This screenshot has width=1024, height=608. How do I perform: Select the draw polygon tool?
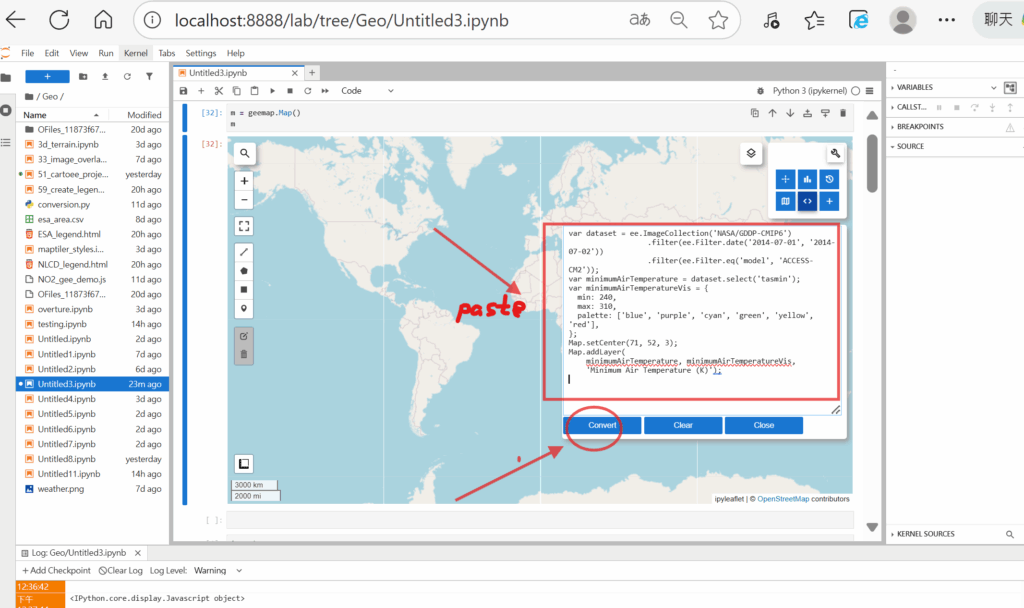[x=244, y=270]
